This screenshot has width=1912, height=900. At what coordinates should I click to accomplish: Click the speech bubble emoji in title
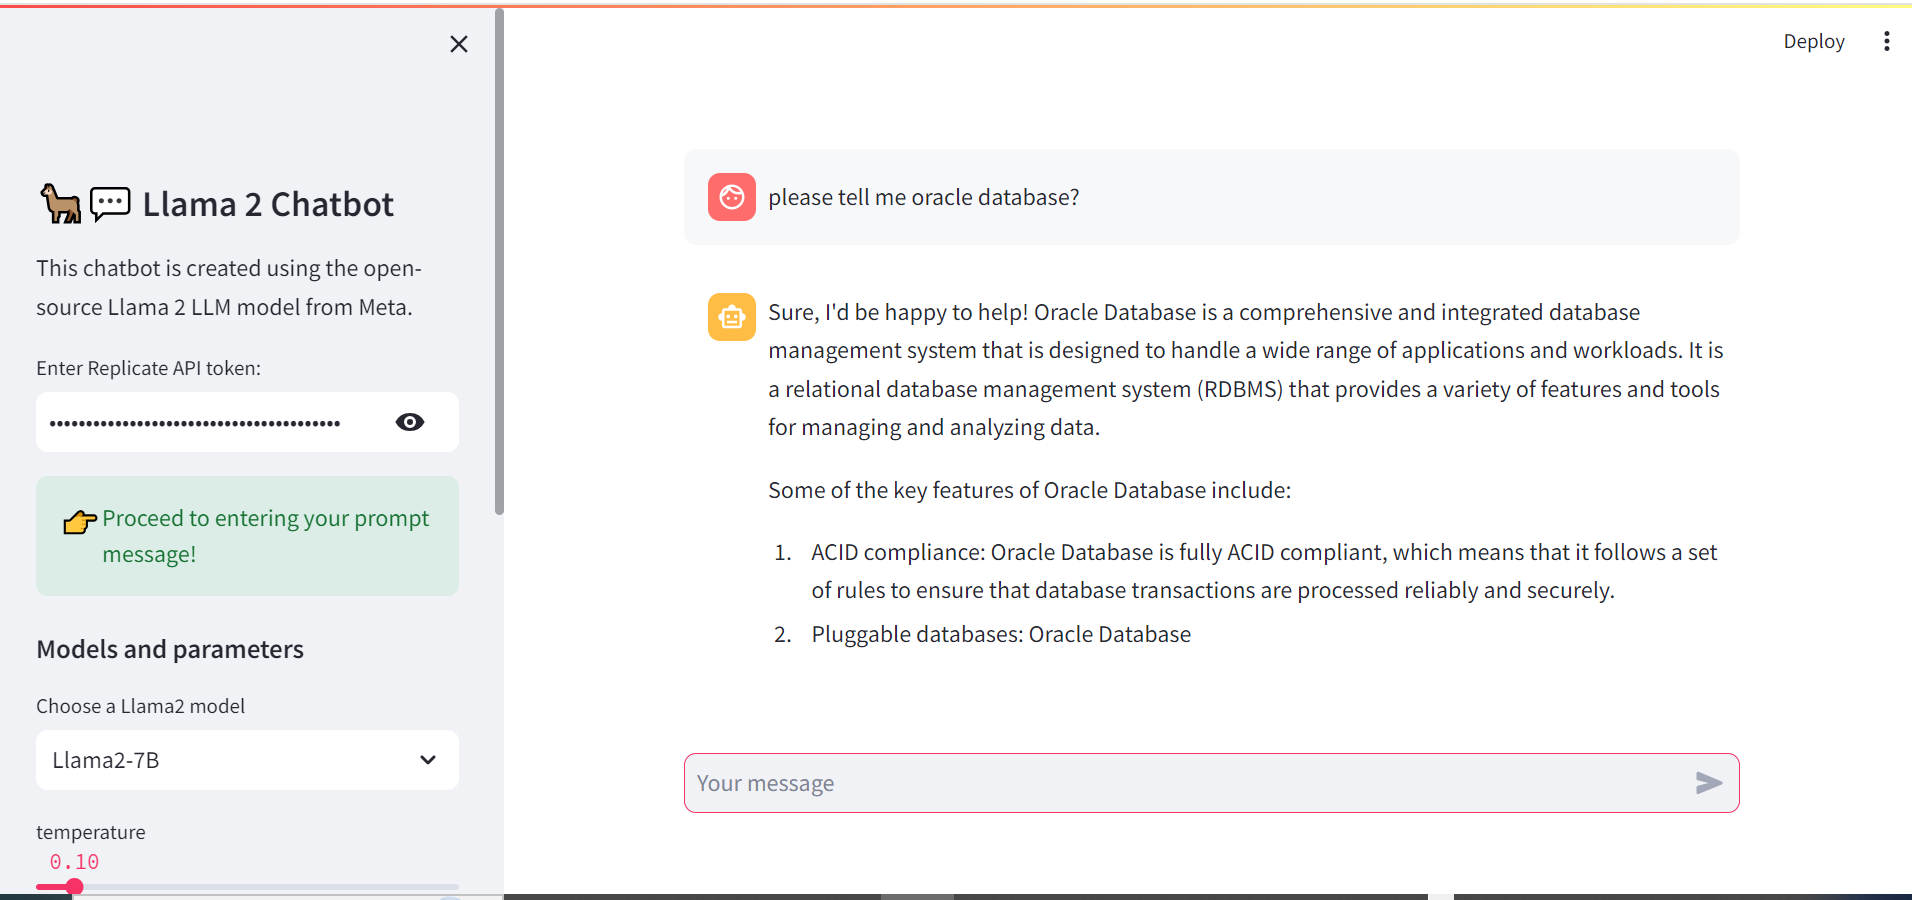[x=110, y=204]
